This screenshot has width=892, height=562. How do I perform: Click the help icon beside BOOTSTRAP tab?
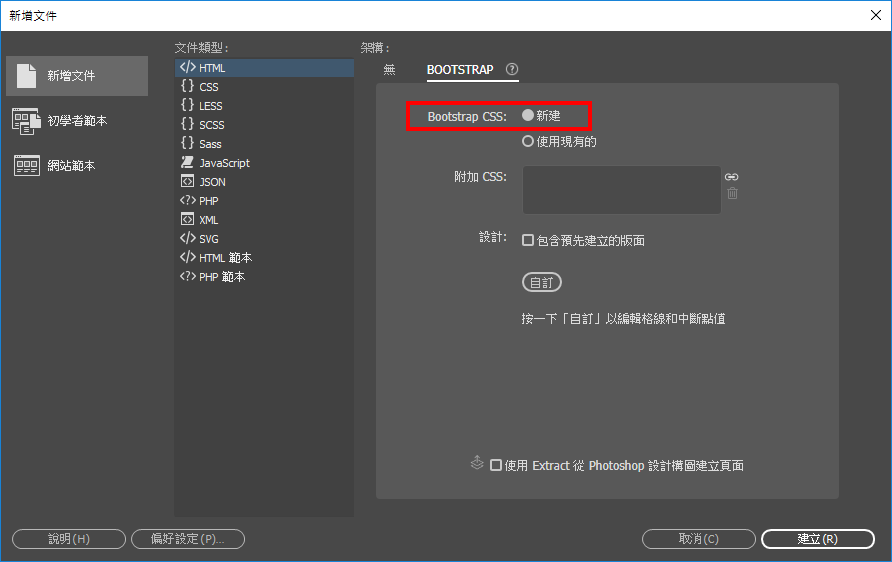click(512, 70)
